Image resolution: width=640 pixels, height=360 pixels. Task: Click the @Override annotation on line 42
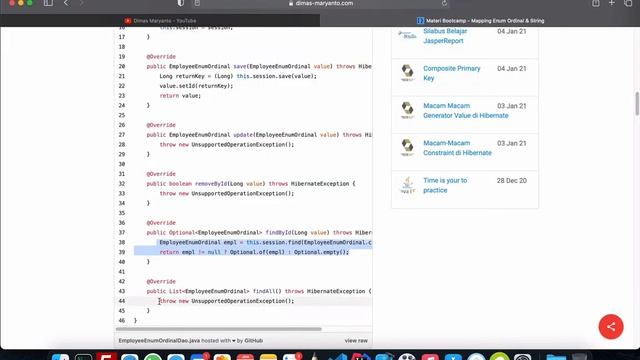(161, 281)
